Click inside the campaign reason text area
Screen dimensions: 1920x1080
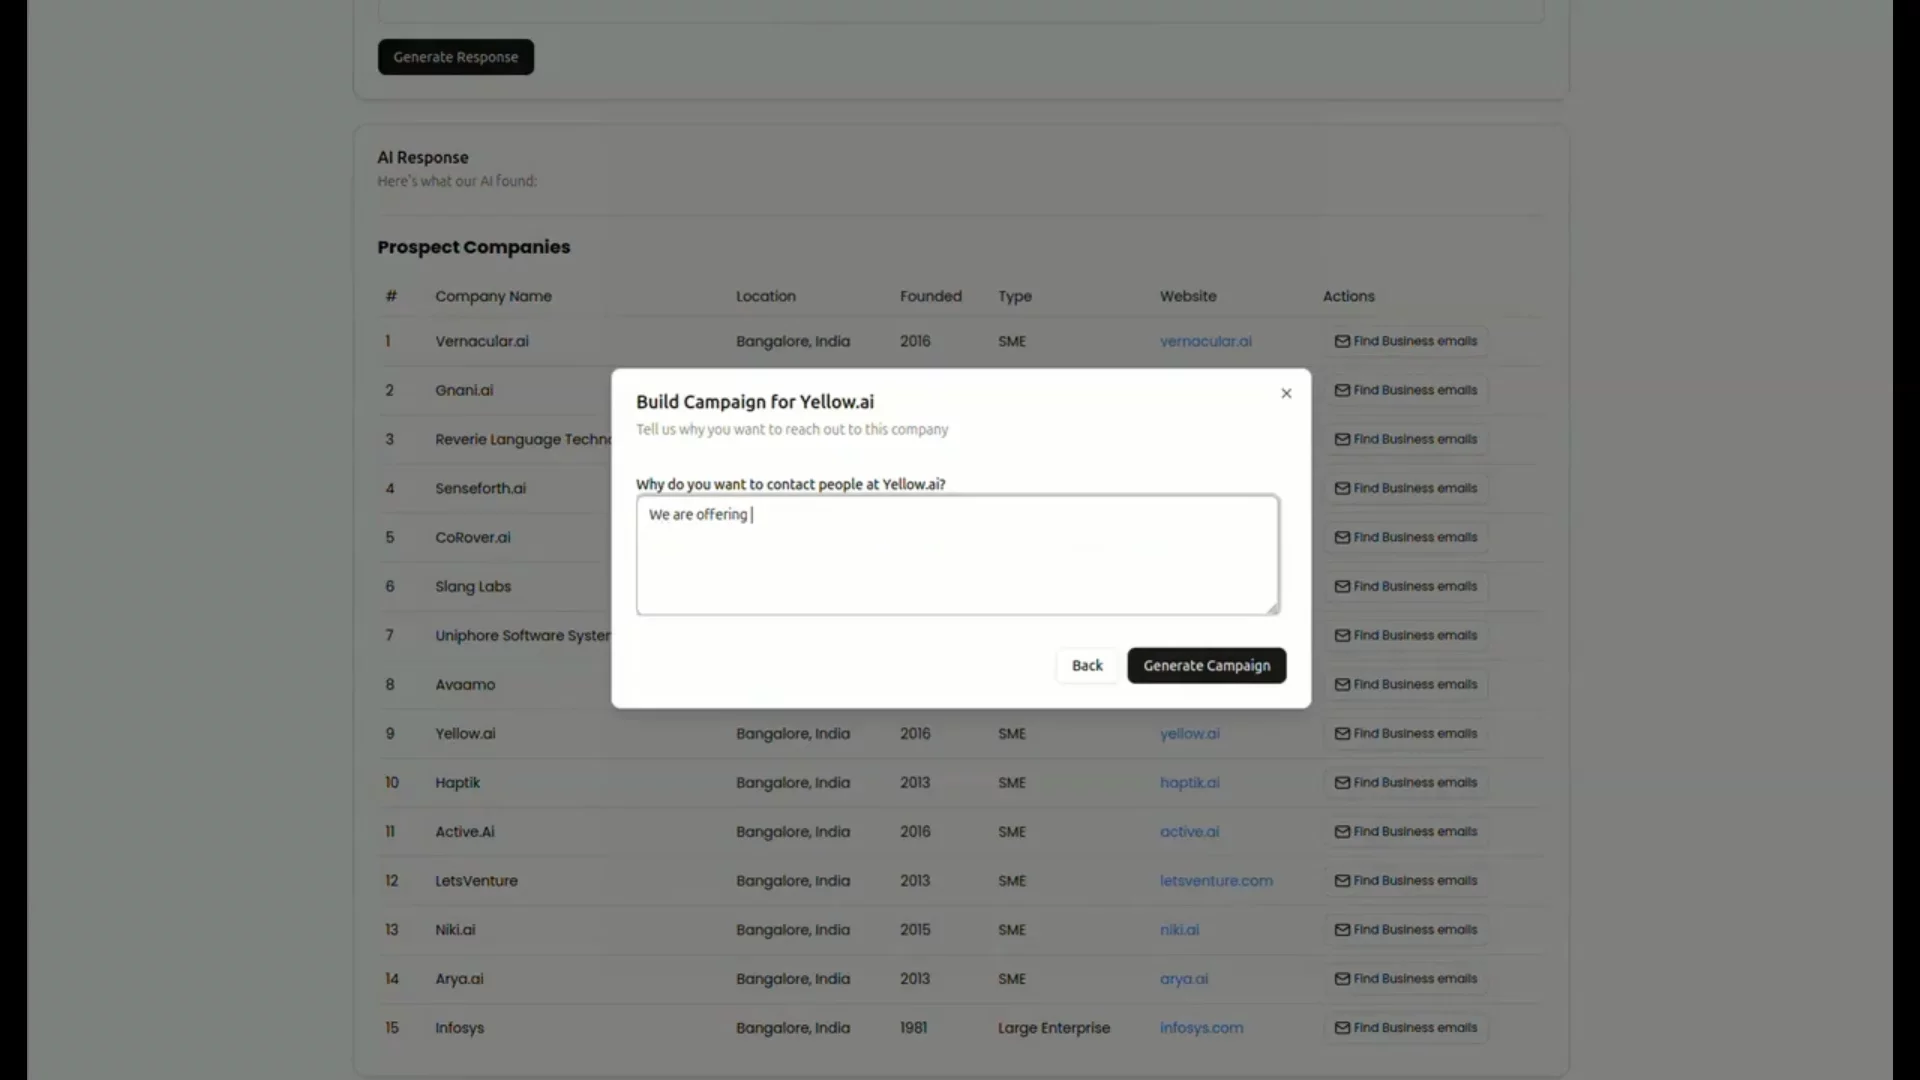tap(957, 555)
